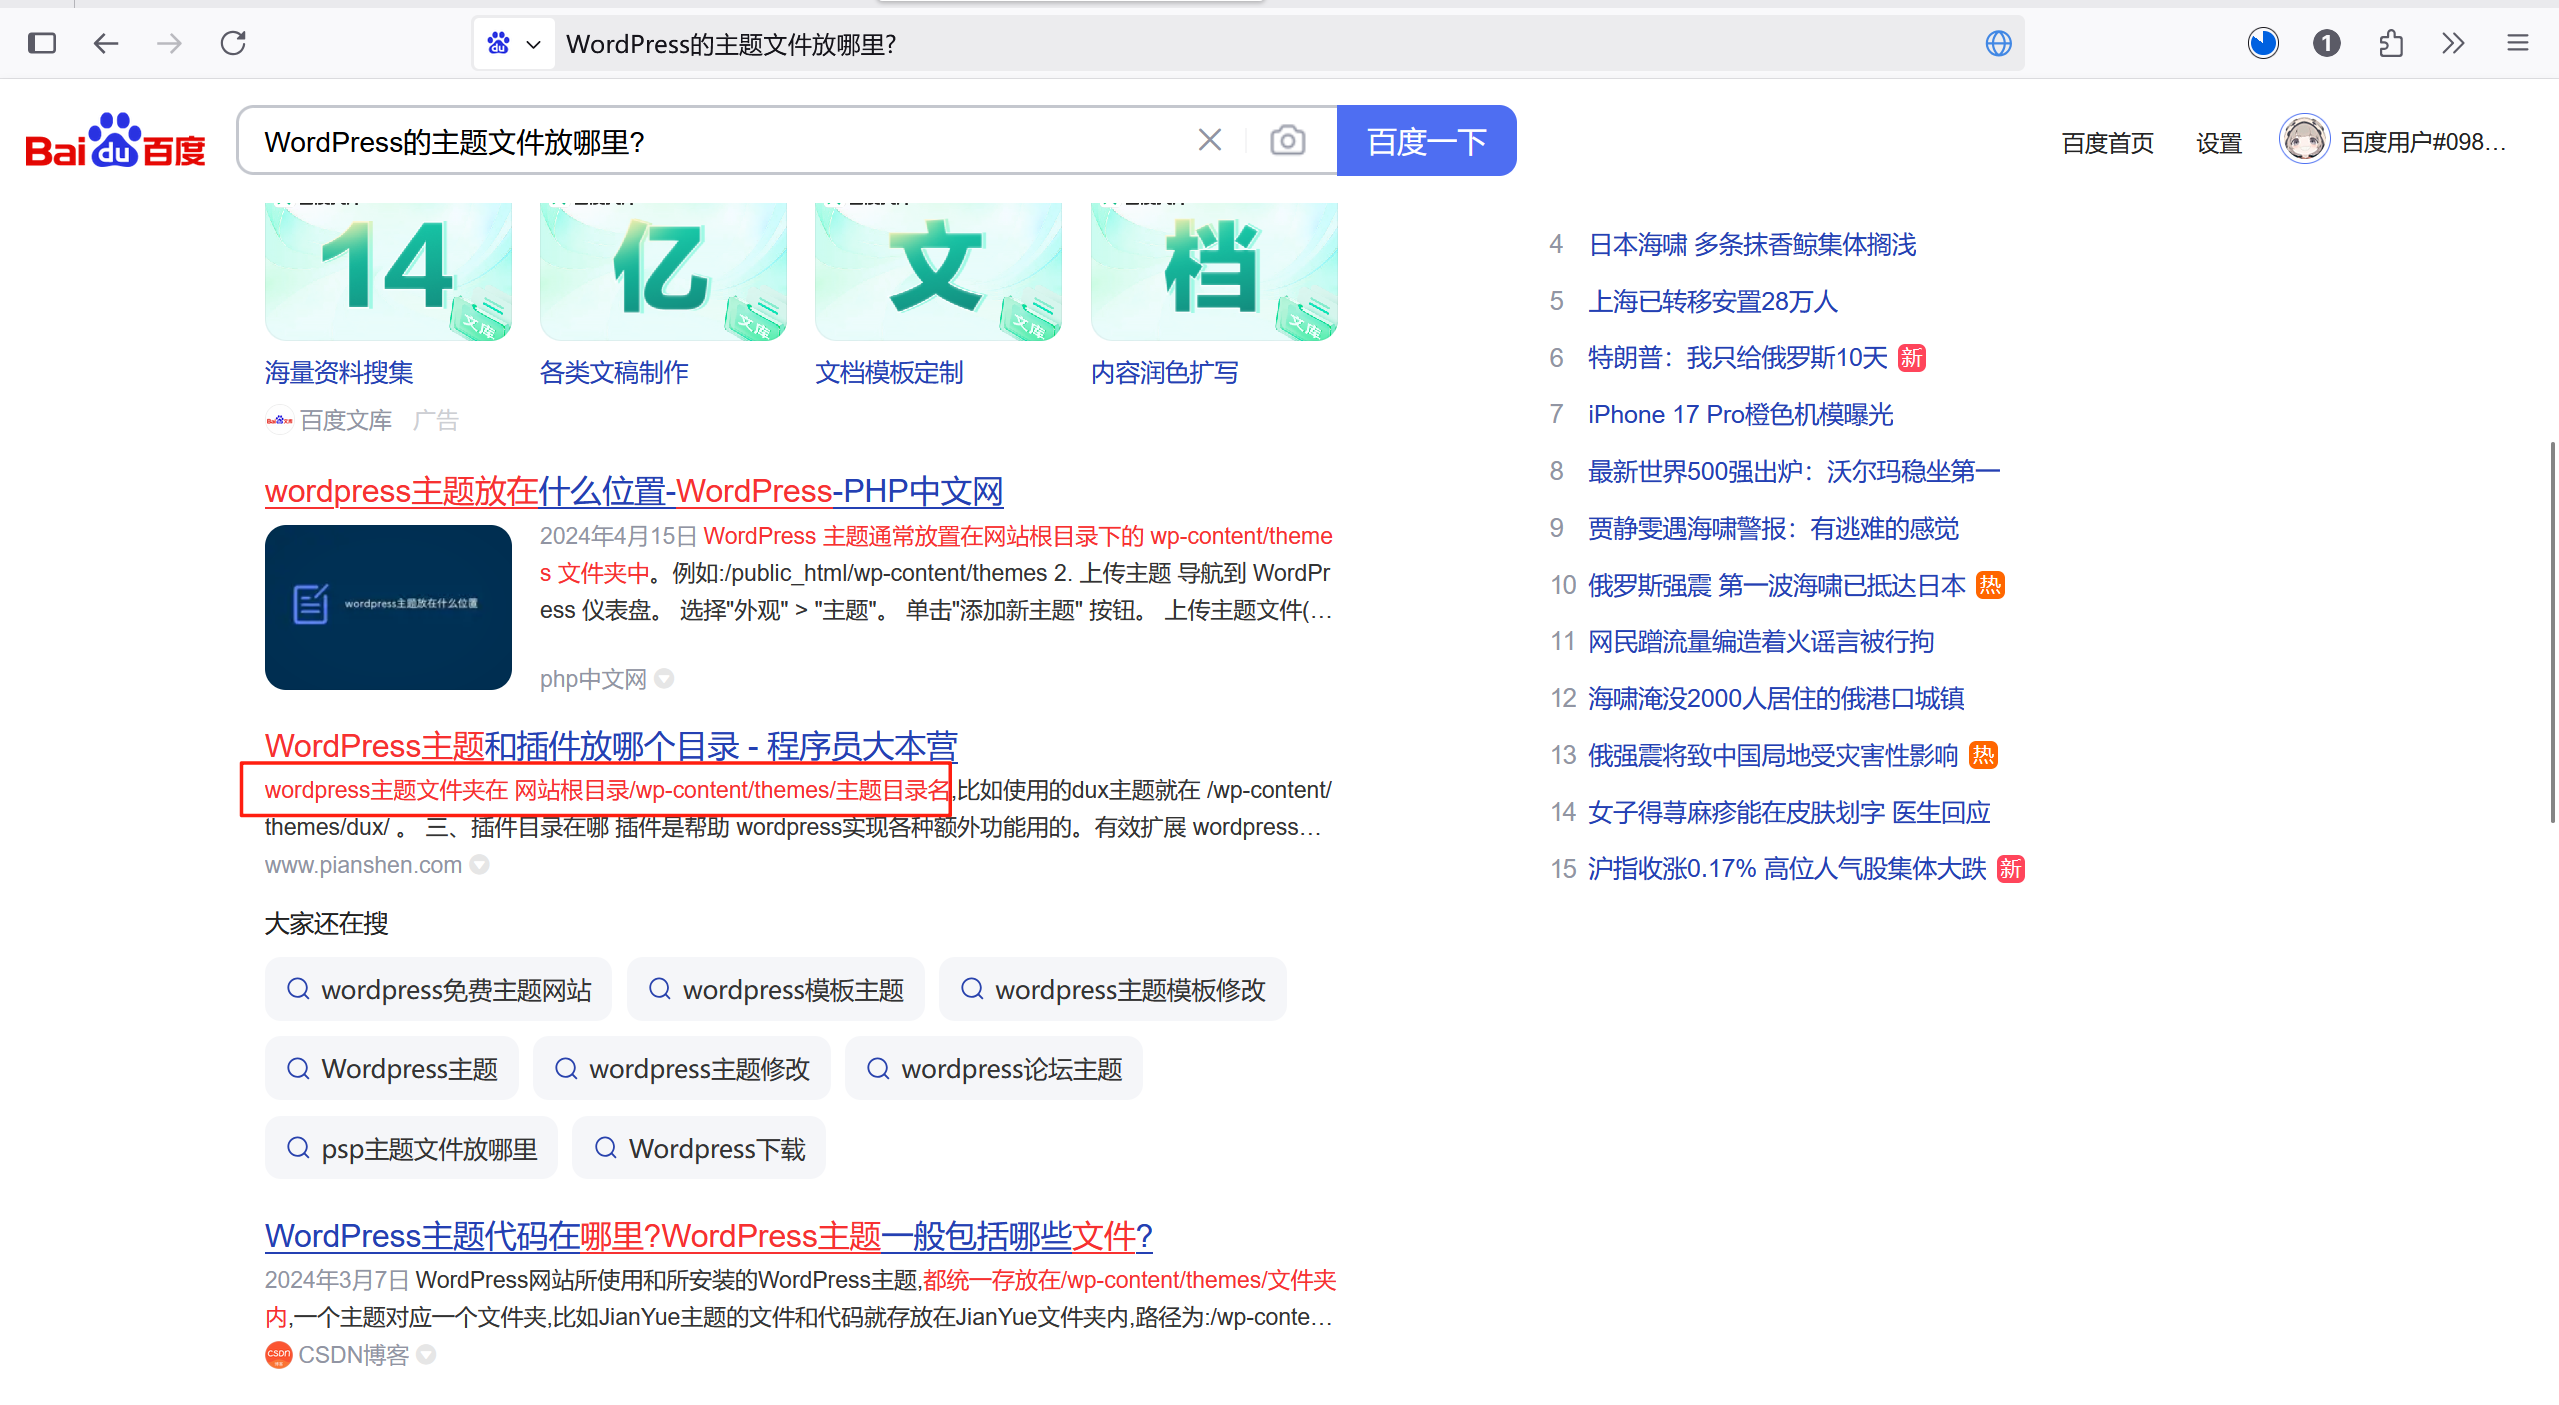Open the 海量资料搜集 thumbnail card
2559x1405 pixels.
click(x=388, y=272)
